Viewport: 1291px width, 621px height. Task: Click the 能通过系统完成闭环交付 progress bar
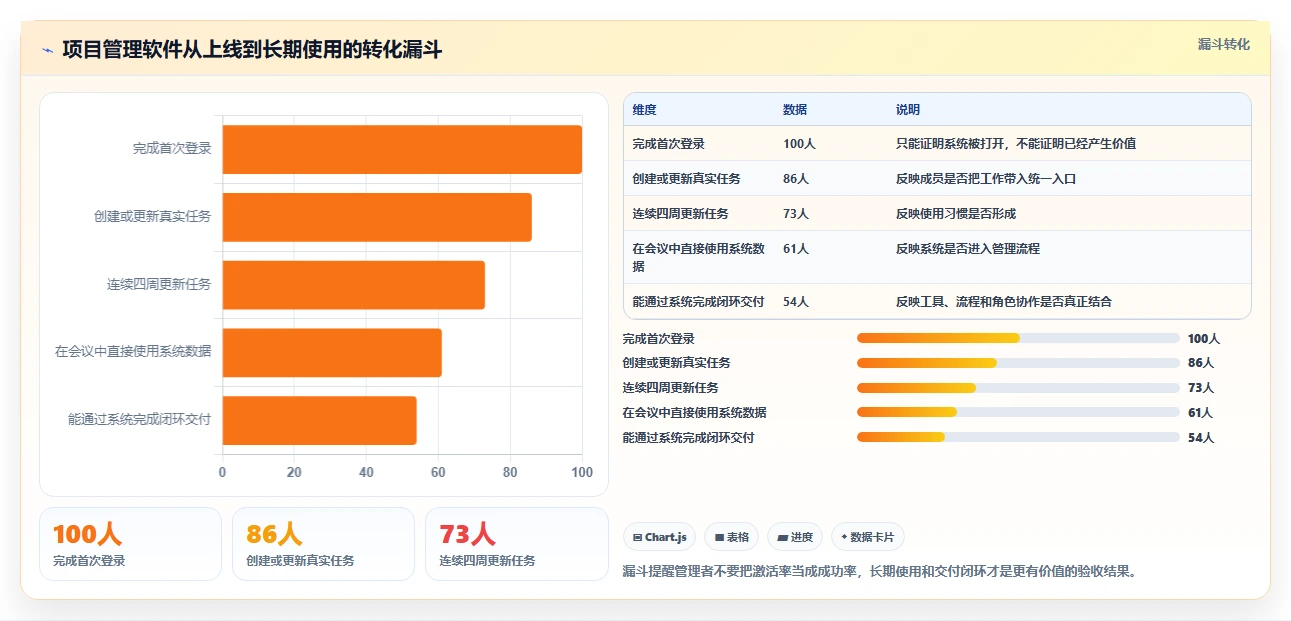point(1018,437)
